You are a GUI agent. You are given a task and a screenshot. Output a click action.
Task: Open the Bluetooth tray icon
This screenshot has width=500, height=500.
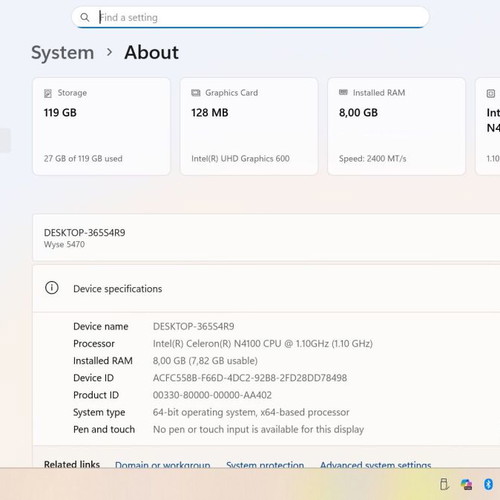point(488,484)
